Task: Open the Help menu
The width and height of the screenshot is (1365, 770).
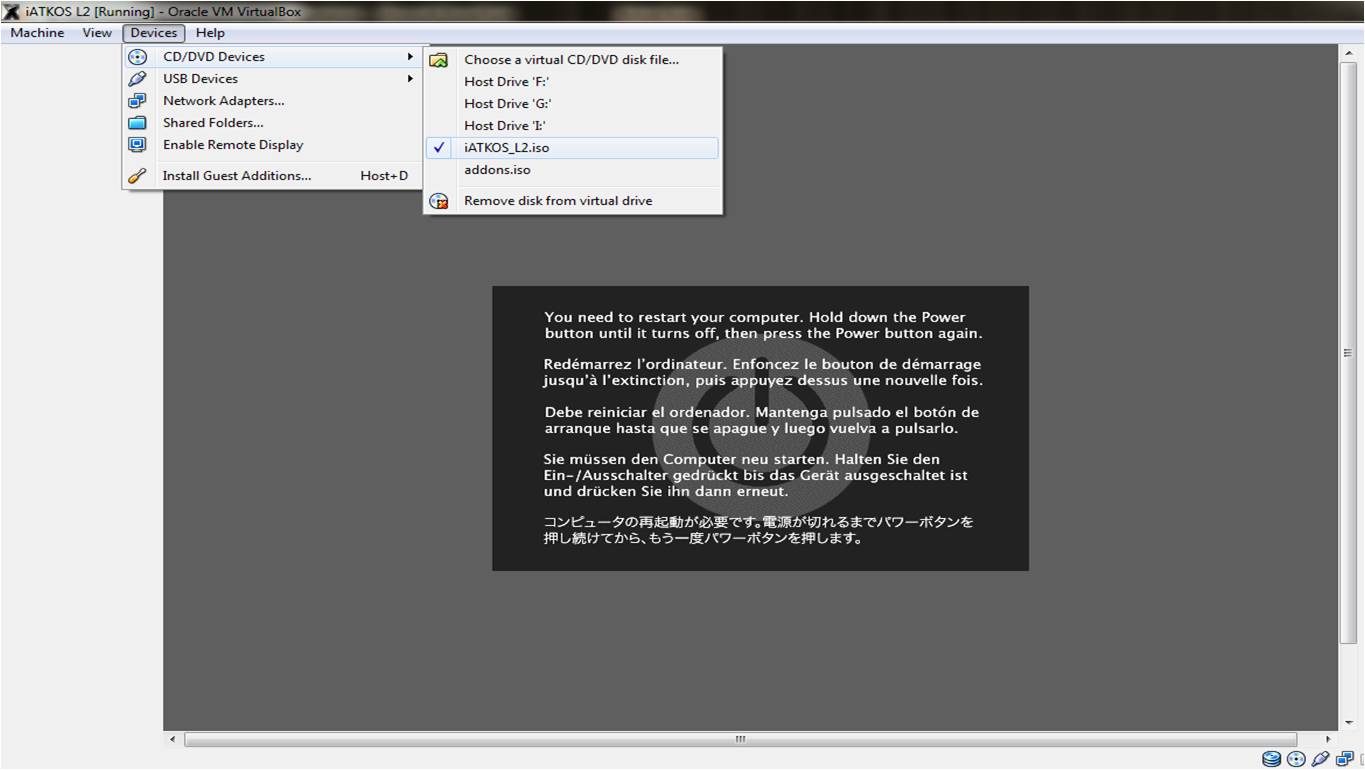Action: pyautogui.click(x=210, y=33)
